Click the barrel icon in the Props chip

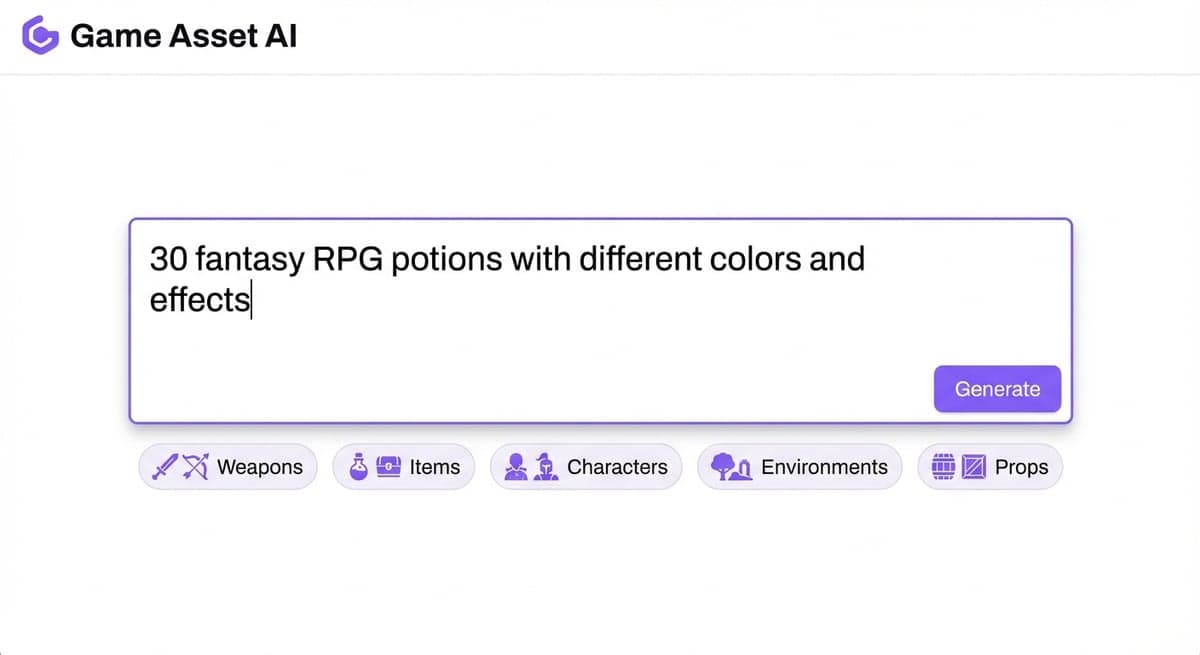943,467
